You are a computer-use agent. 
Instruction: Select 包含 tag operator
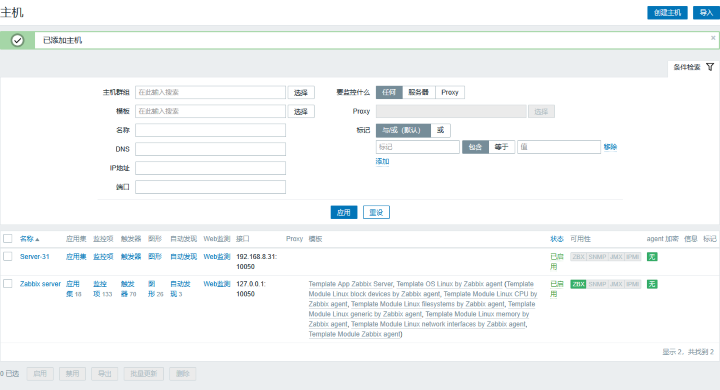tap(475, 147)
